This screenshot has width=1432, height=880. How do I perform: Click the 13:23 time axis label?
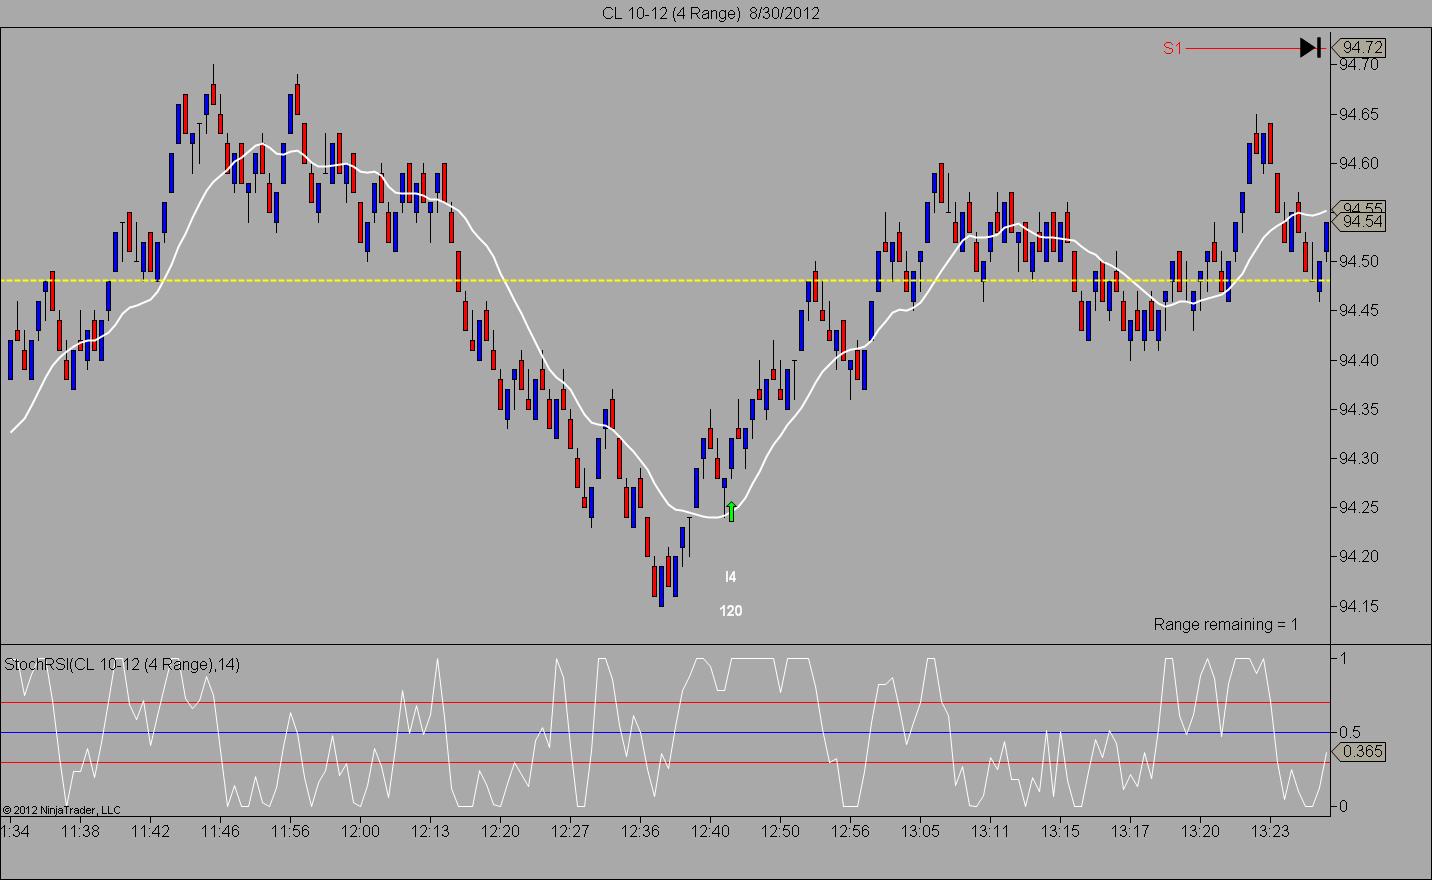pyautogui.click(x=1270, y=831)
